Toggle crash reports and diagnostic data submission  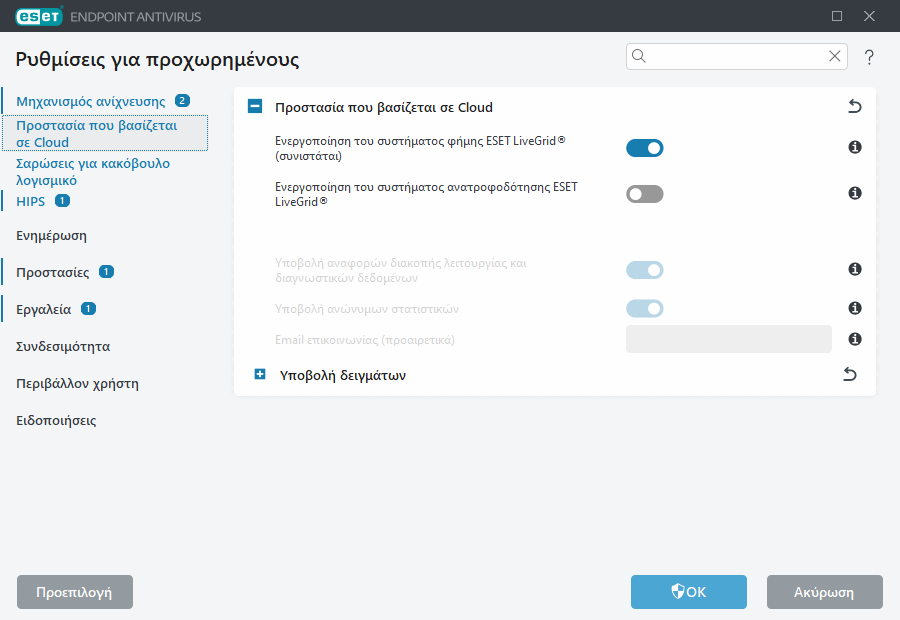click(645, 270)
